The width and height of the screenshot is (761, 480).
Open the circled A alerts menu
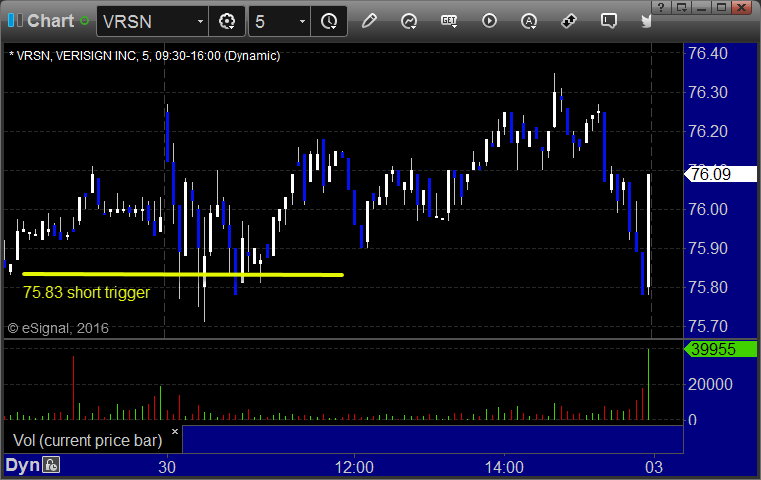click(x=529, y=21)
